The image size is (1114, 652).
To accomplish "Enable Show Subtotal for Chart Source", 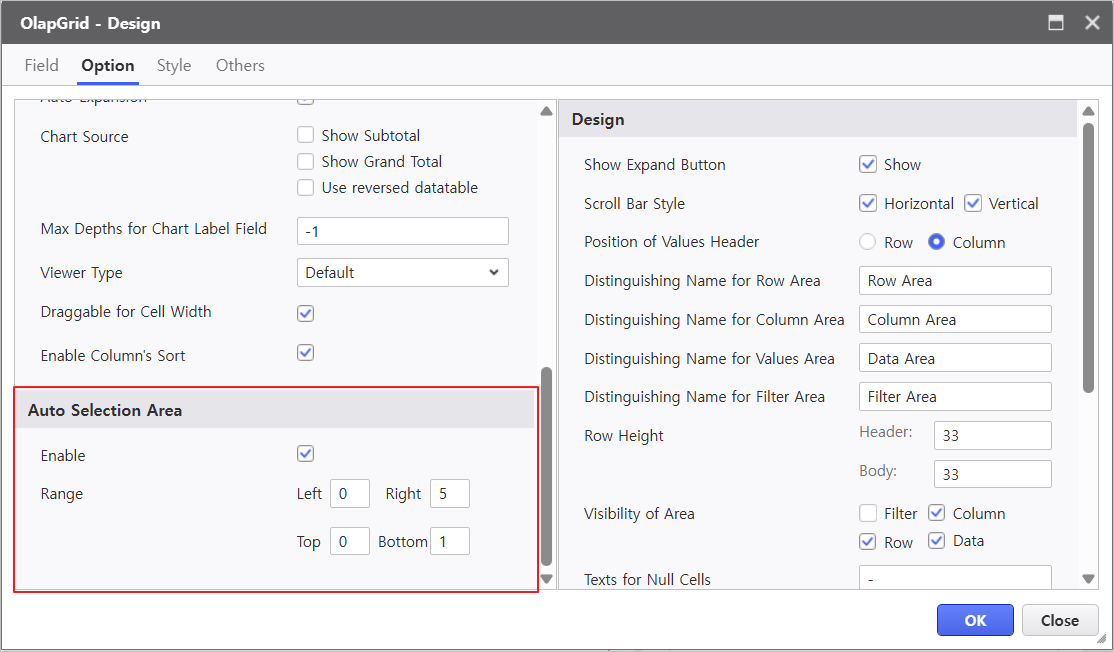I will coord(306,135).
